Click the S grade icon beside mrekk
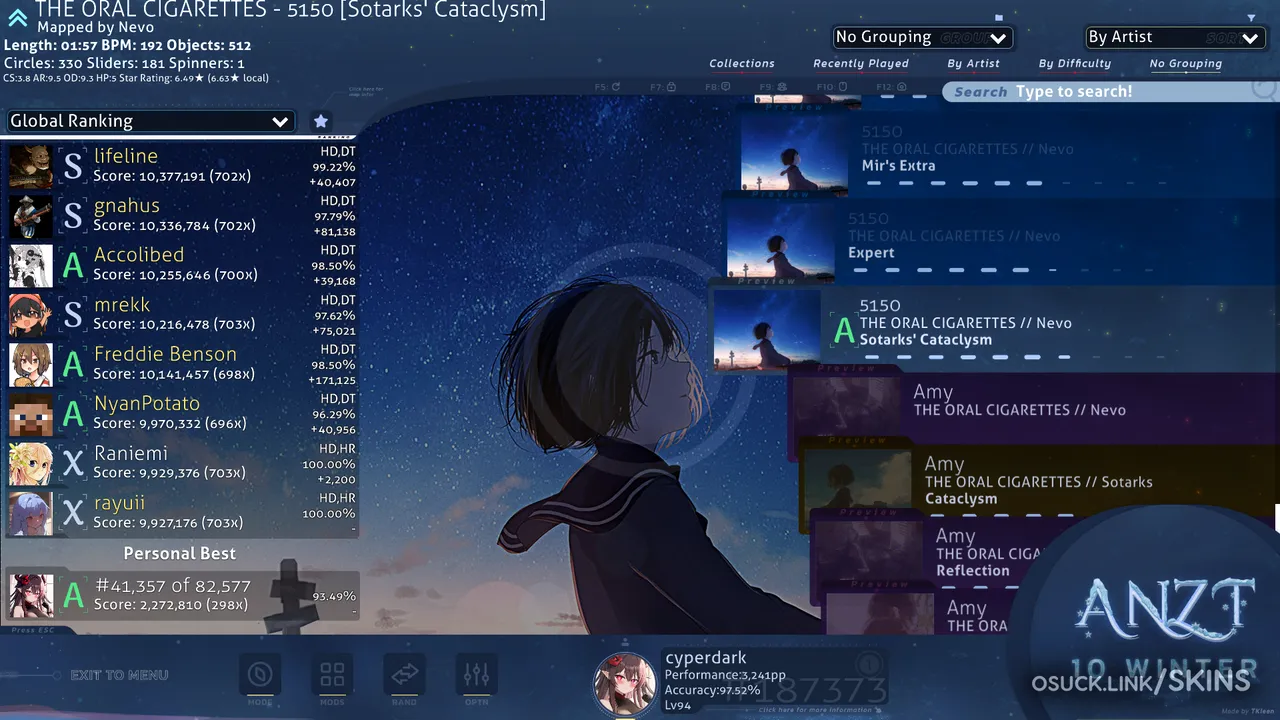The height and width of the screenshot is (720, 1280). click(73, 315)
